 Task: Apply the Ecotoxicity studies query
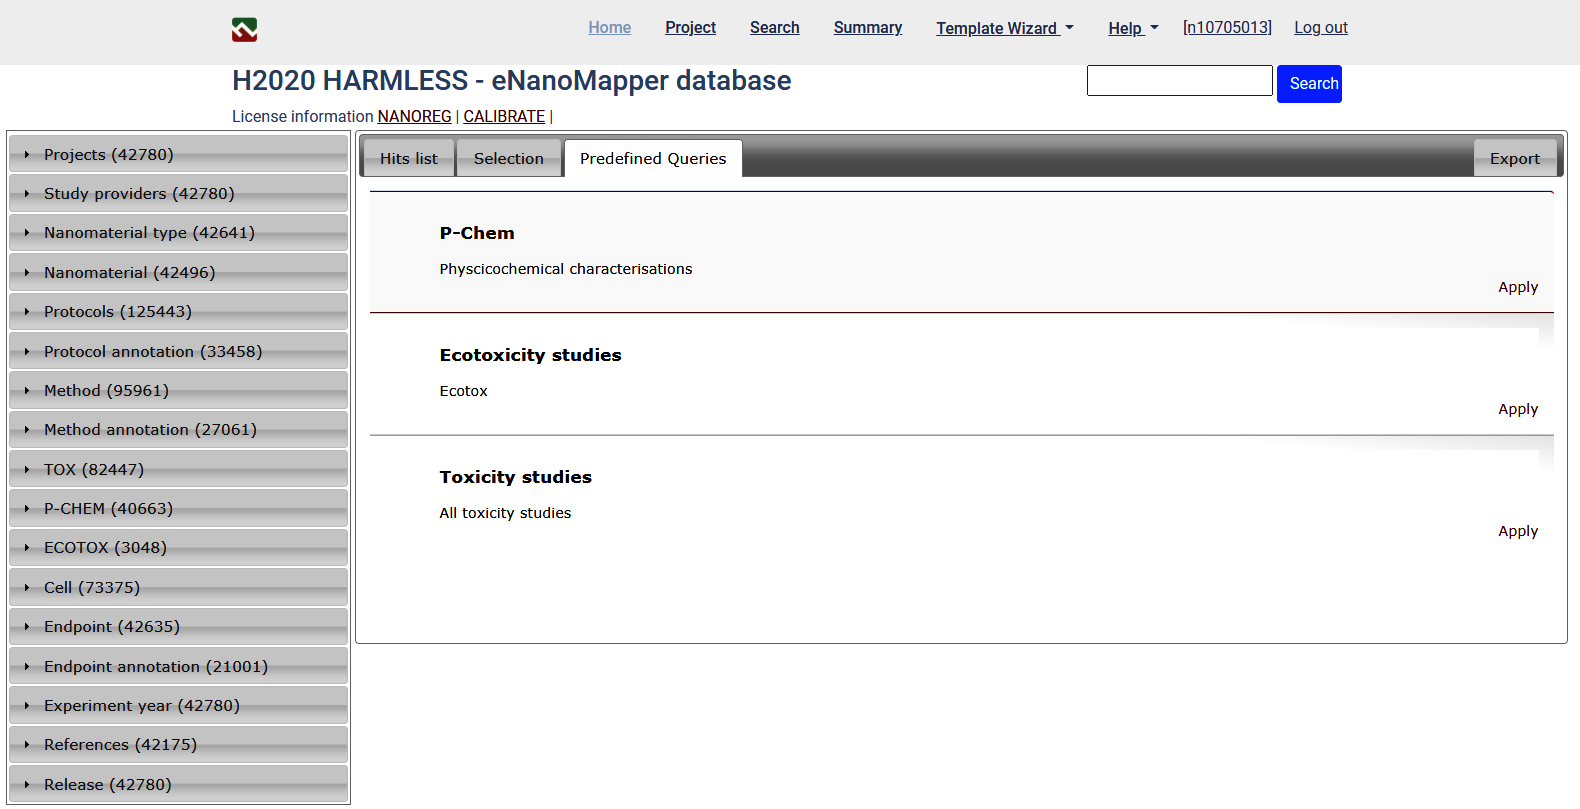coord(1518,409)
